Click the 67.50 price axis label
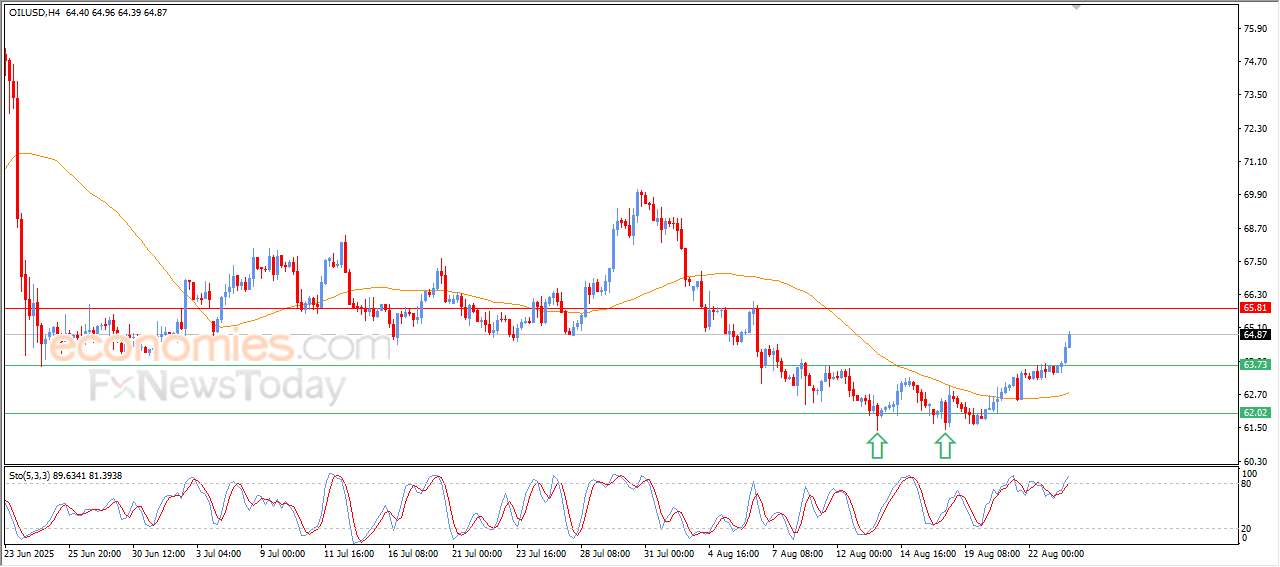The image size is (1280, 567). coord(1256,261)
